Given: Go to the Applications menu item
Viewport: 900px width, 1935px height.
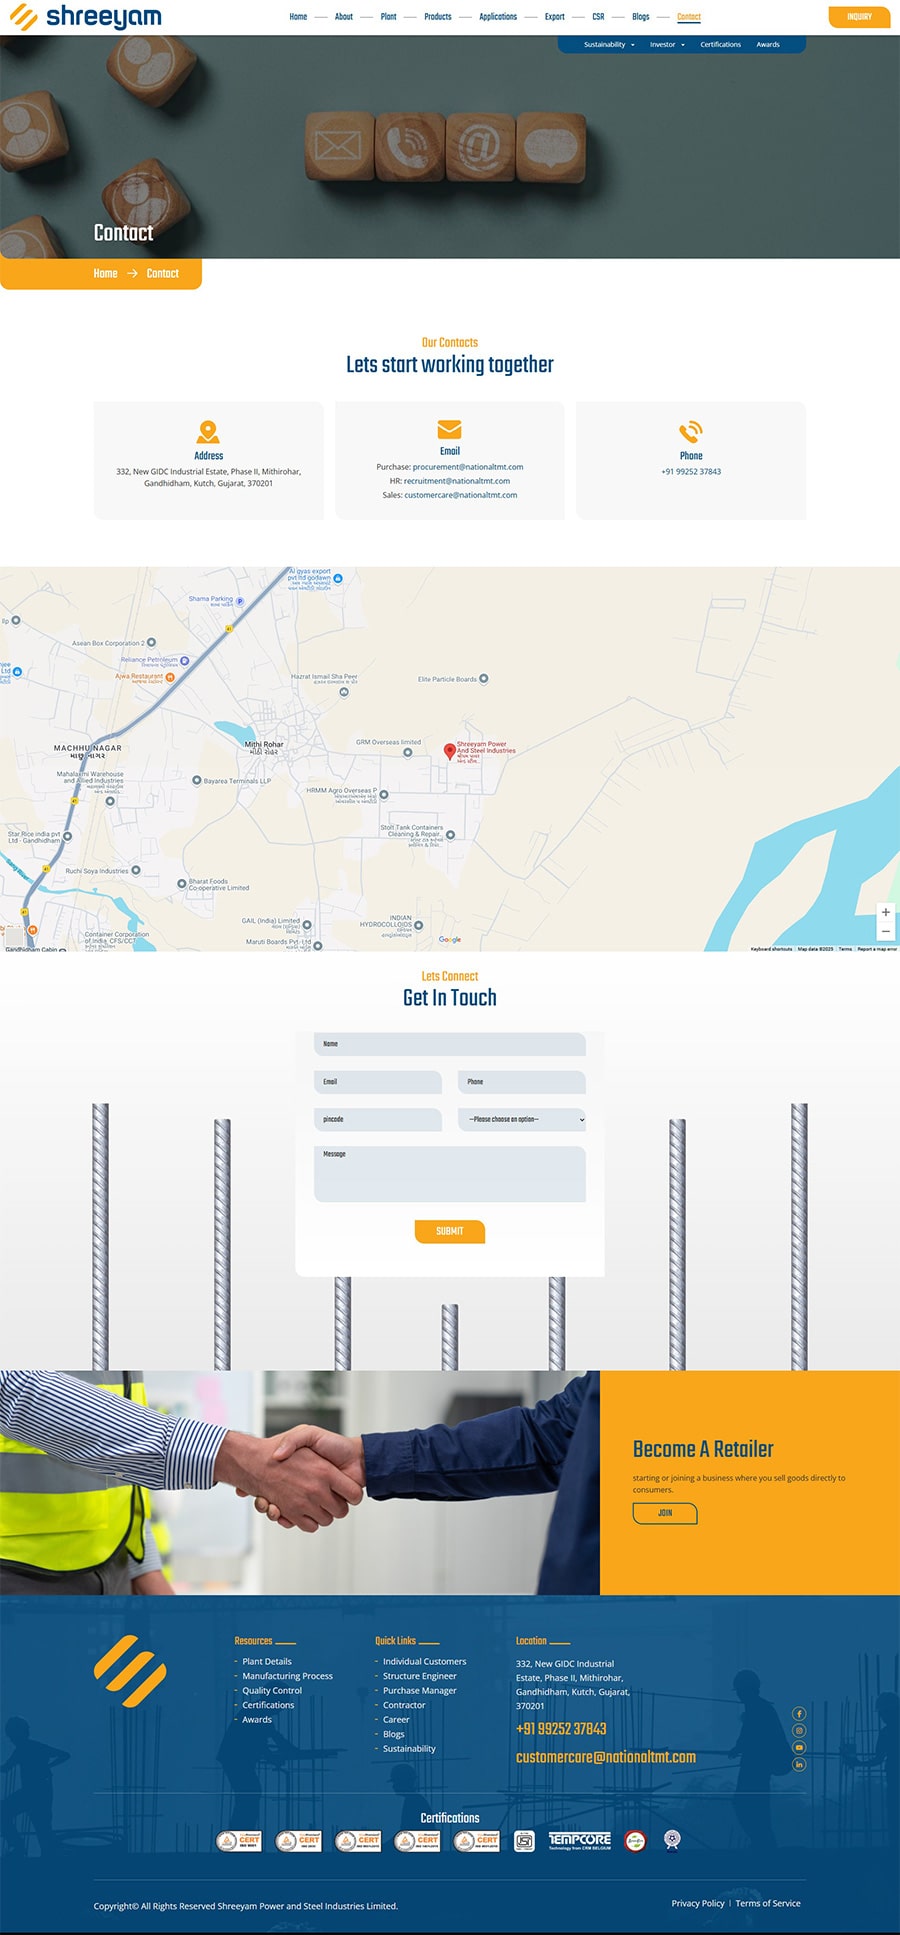Looking at the screenshot, I should 498,17.
